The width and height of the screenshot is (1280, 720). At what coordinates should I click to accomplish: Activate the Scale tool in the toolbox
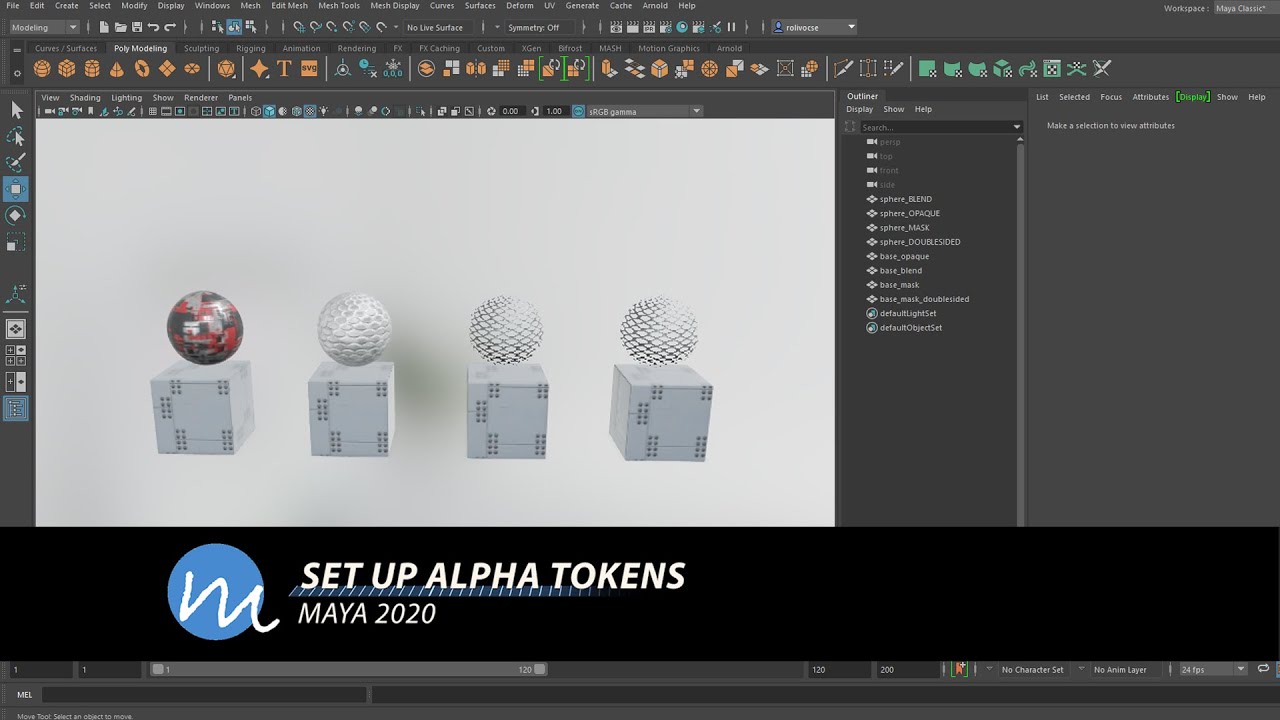(16, 242)
